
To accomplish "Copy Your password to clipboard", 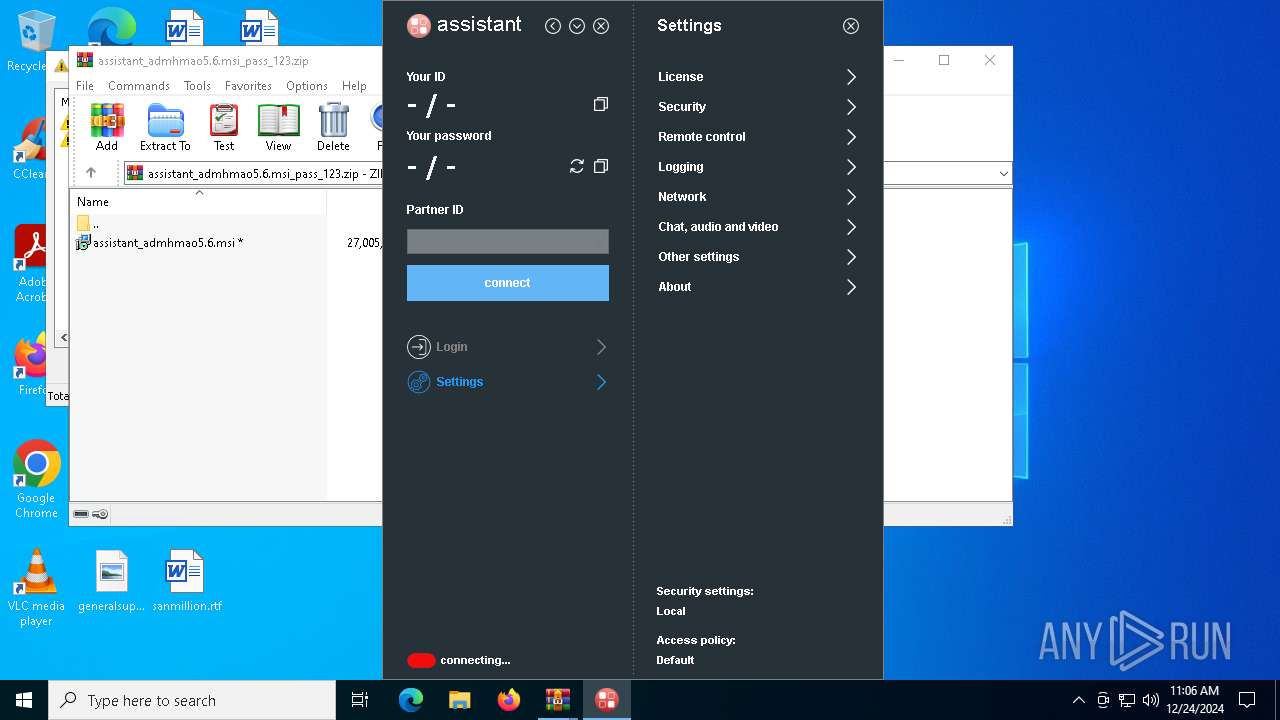I will pyautogui.click(x=600, y=166).
